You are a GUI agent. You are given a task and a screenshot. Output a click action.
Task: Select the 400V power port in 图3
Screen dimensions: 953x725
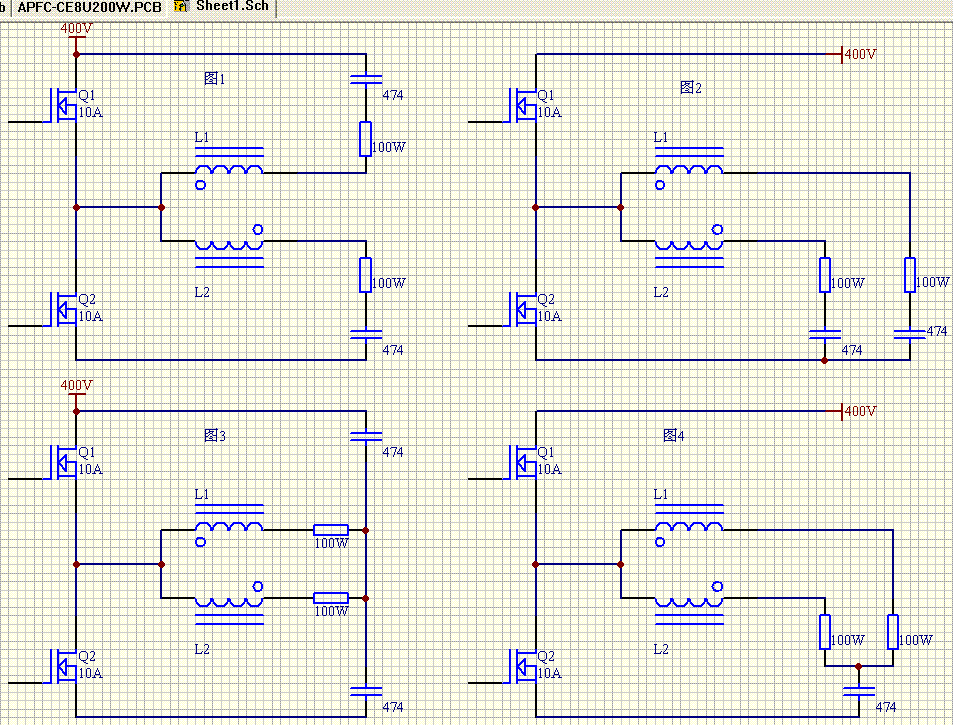[x=76, y=393]
